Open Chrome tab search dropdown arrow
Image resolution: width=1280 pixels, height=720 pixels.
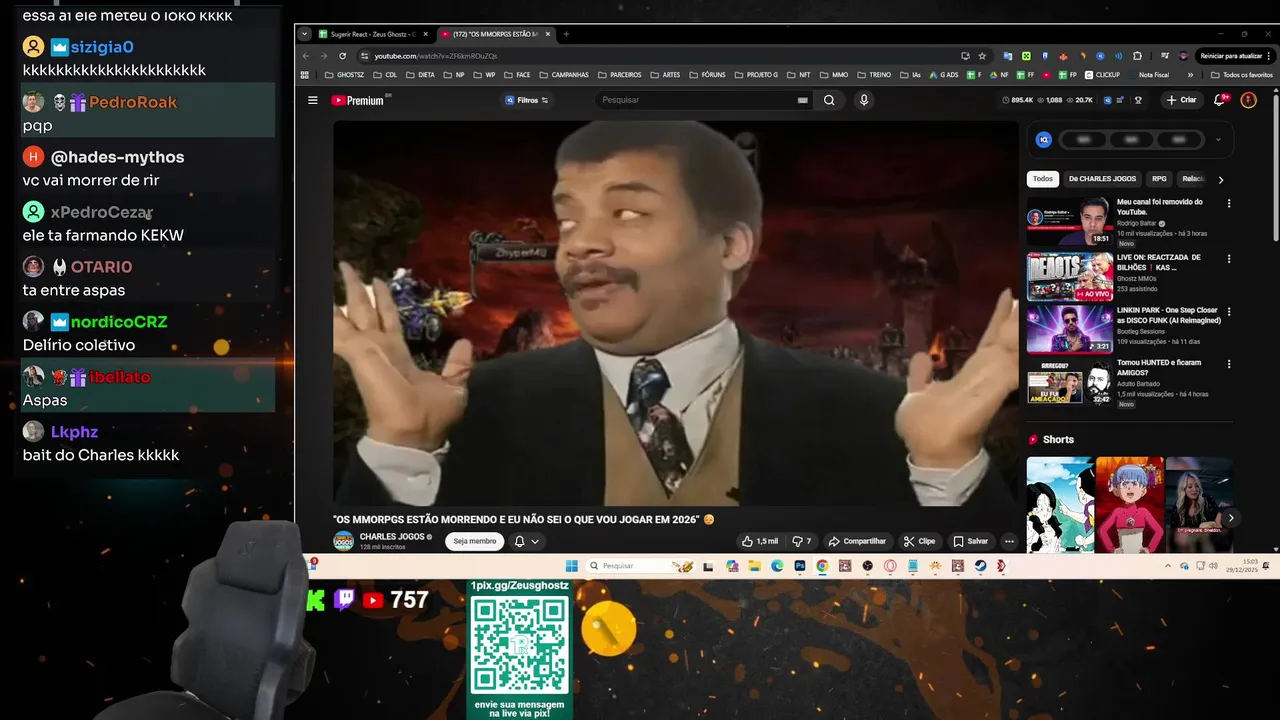coord(305,34)
